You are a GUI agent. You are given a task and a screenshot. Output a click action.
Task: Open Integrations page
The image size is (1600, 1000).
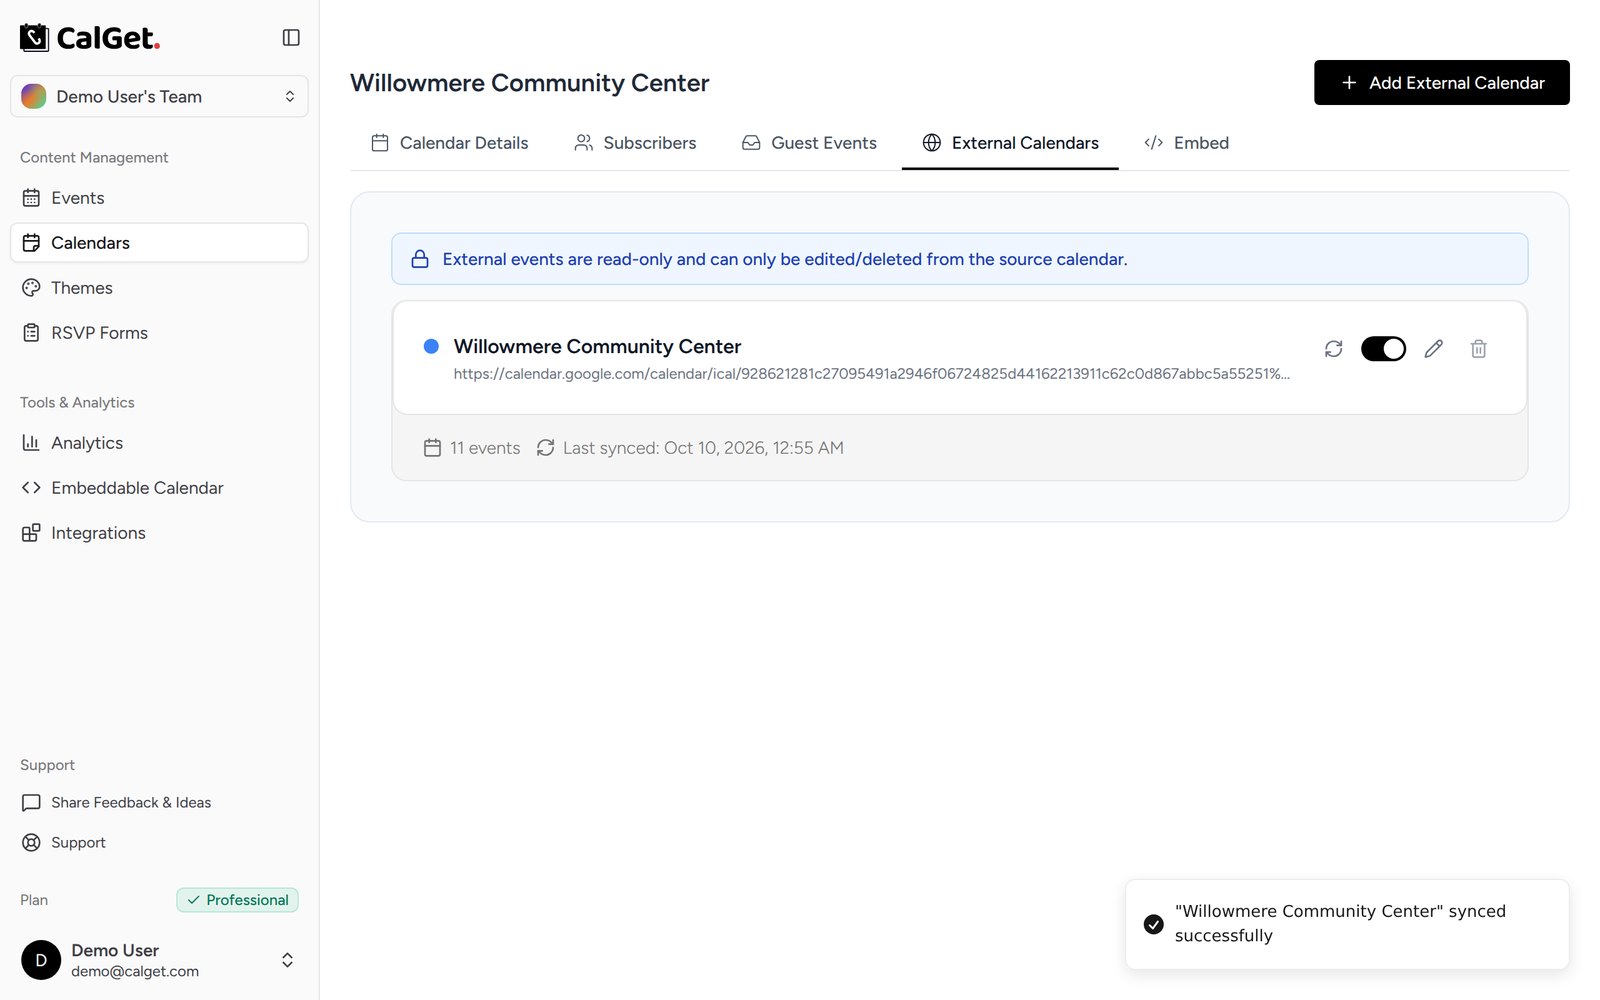(159, 533)
